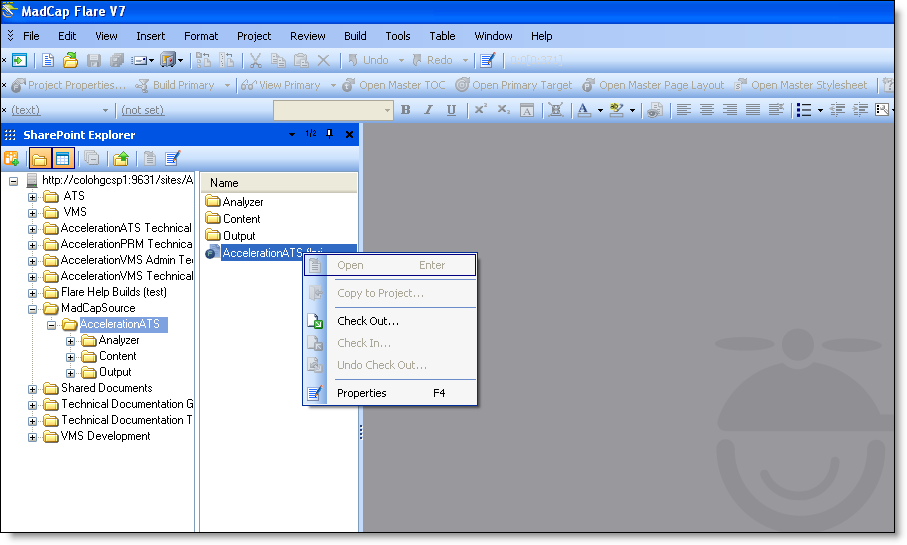This screenshot has height=545, width=907.
Task: Toggle Subscript formatting
Action: pos(503,109)
